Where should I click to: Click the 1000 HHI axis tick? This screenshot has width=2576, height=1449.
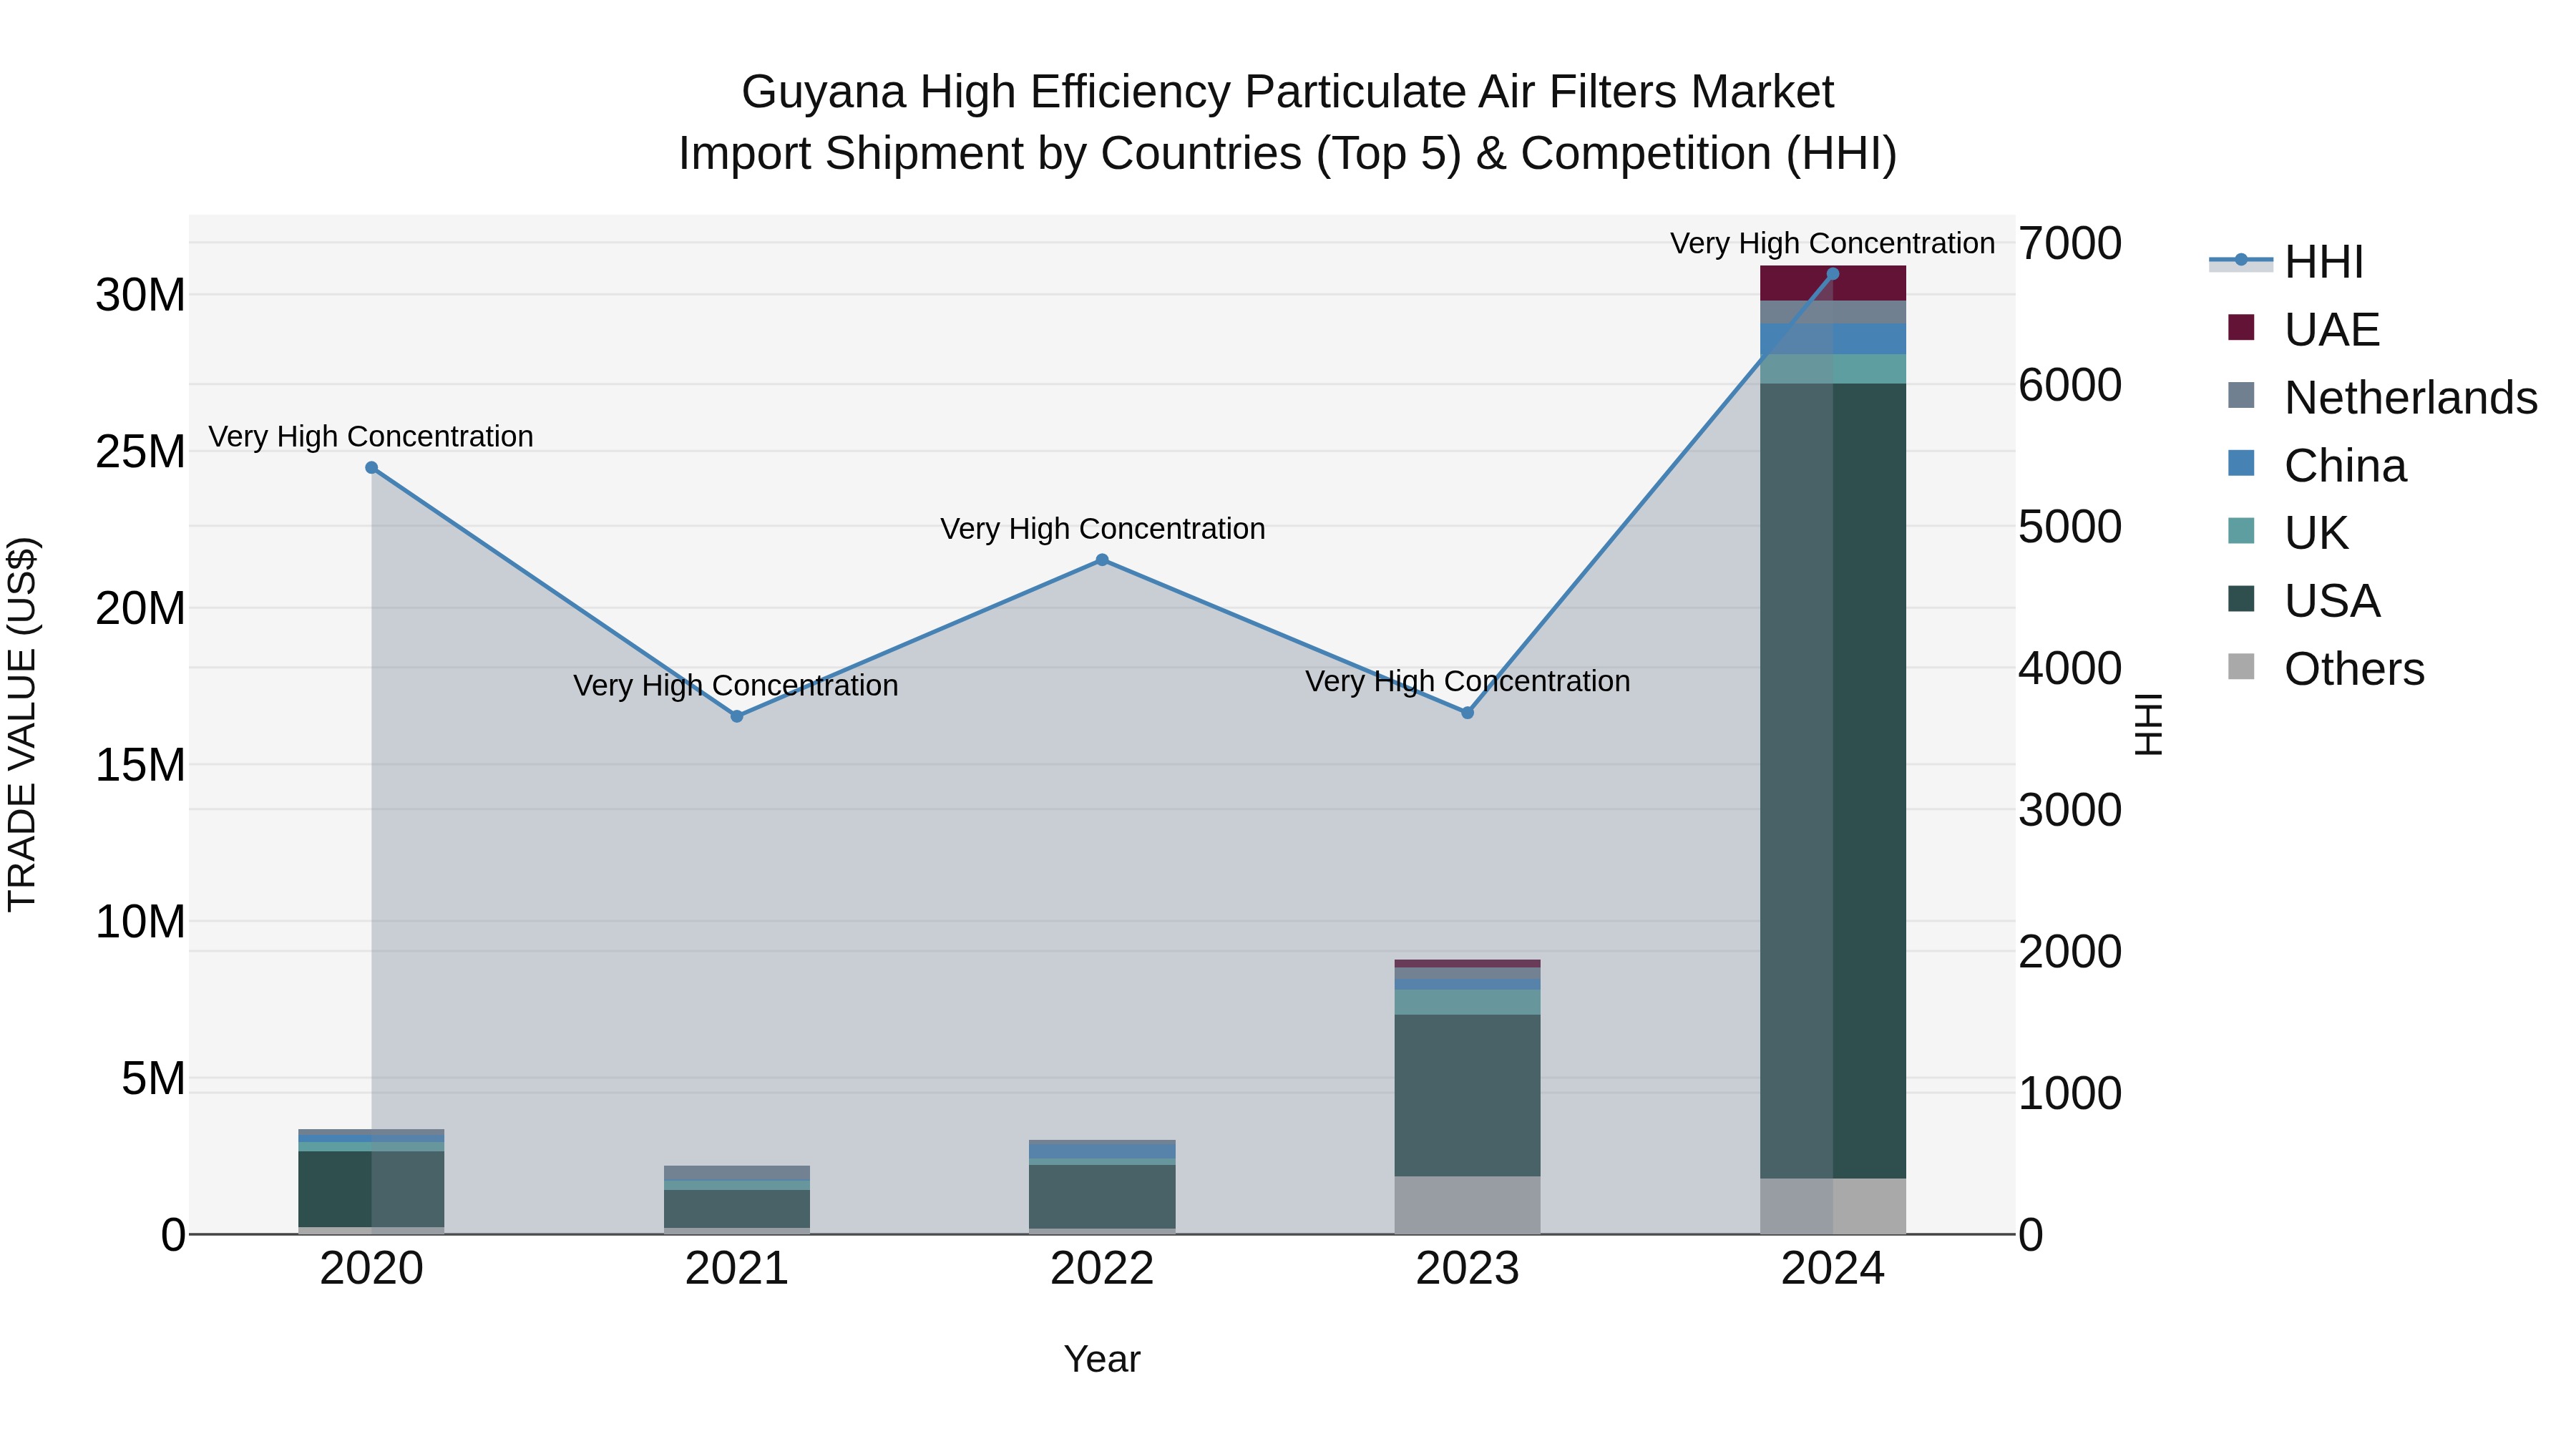point(2070,1093)
